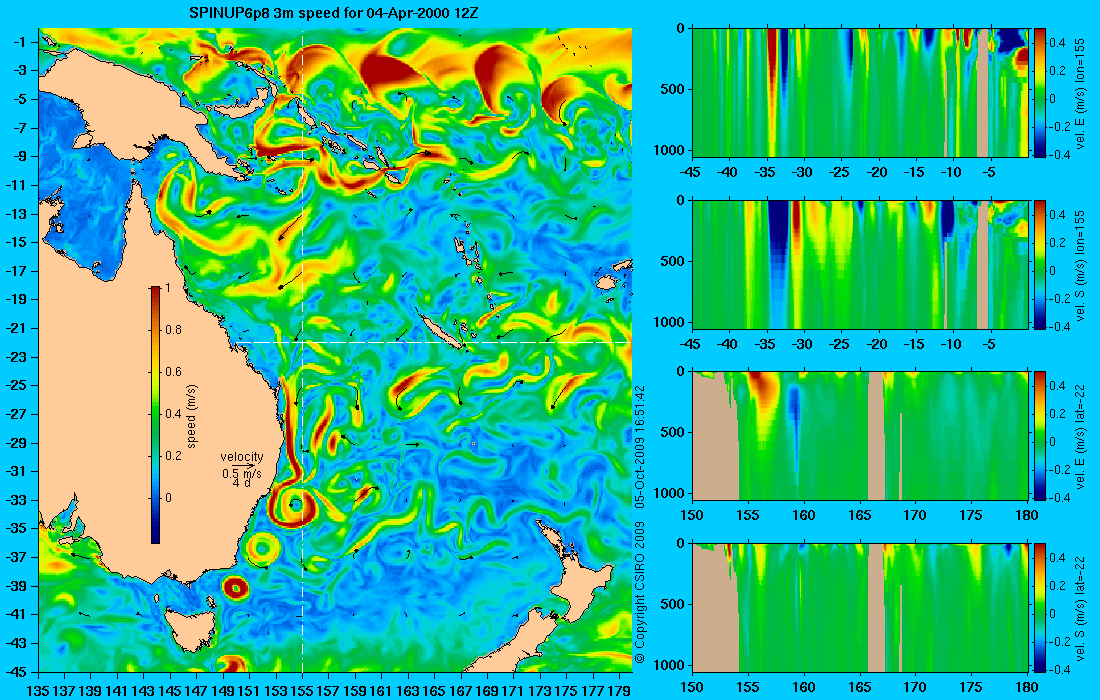Click 180 on the bottom-right panel longitude axis
Viewport: 1100px width, 700px height.
click(x=1027, y=687)
